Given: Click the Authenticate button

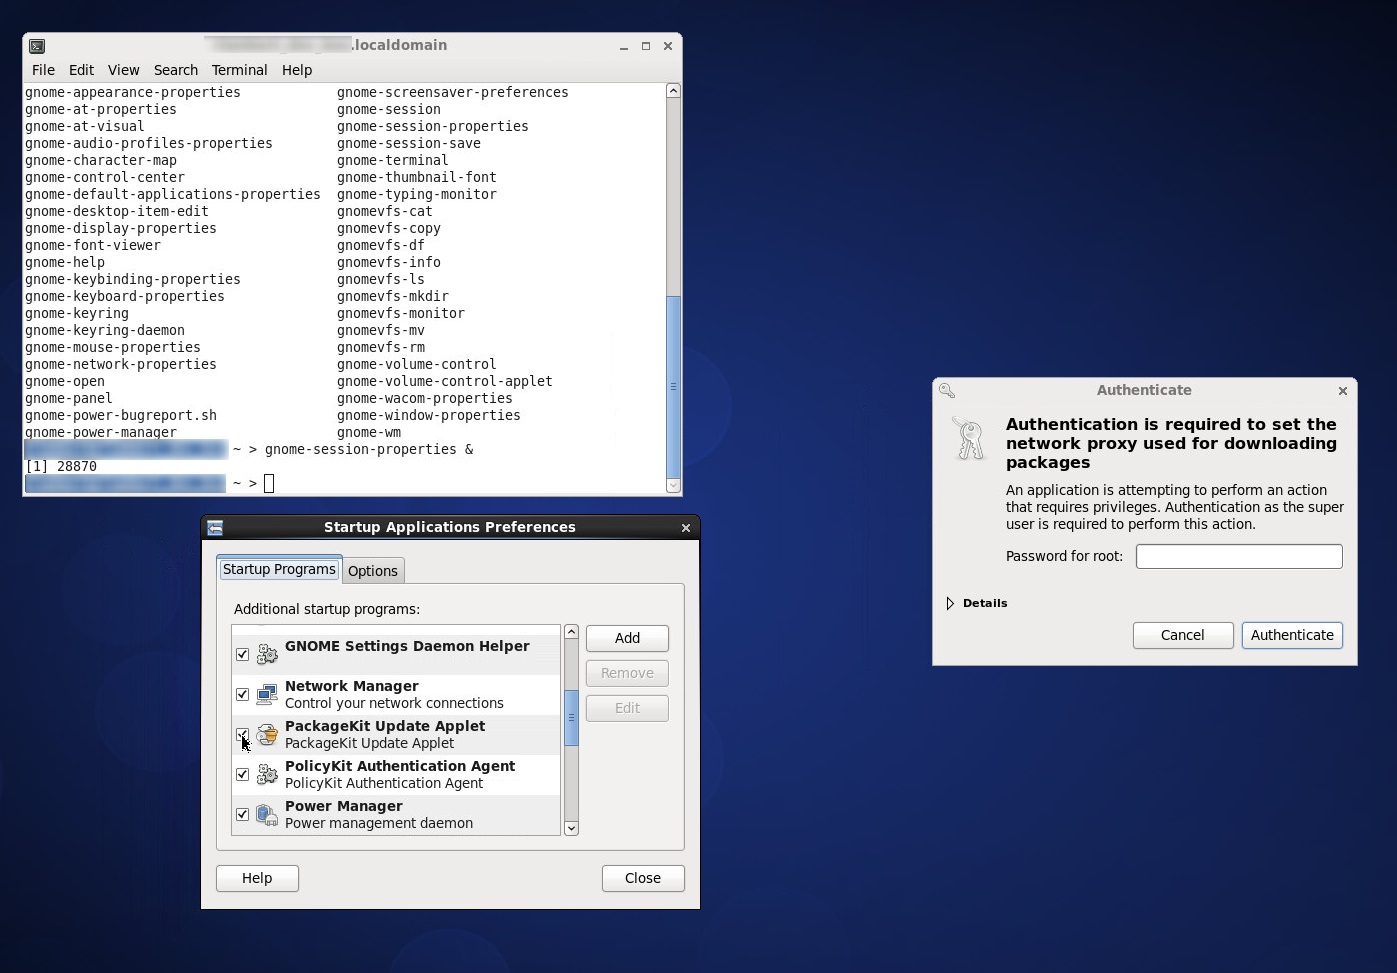Looking at the screenshot, I should click(x=1292, y=635).
